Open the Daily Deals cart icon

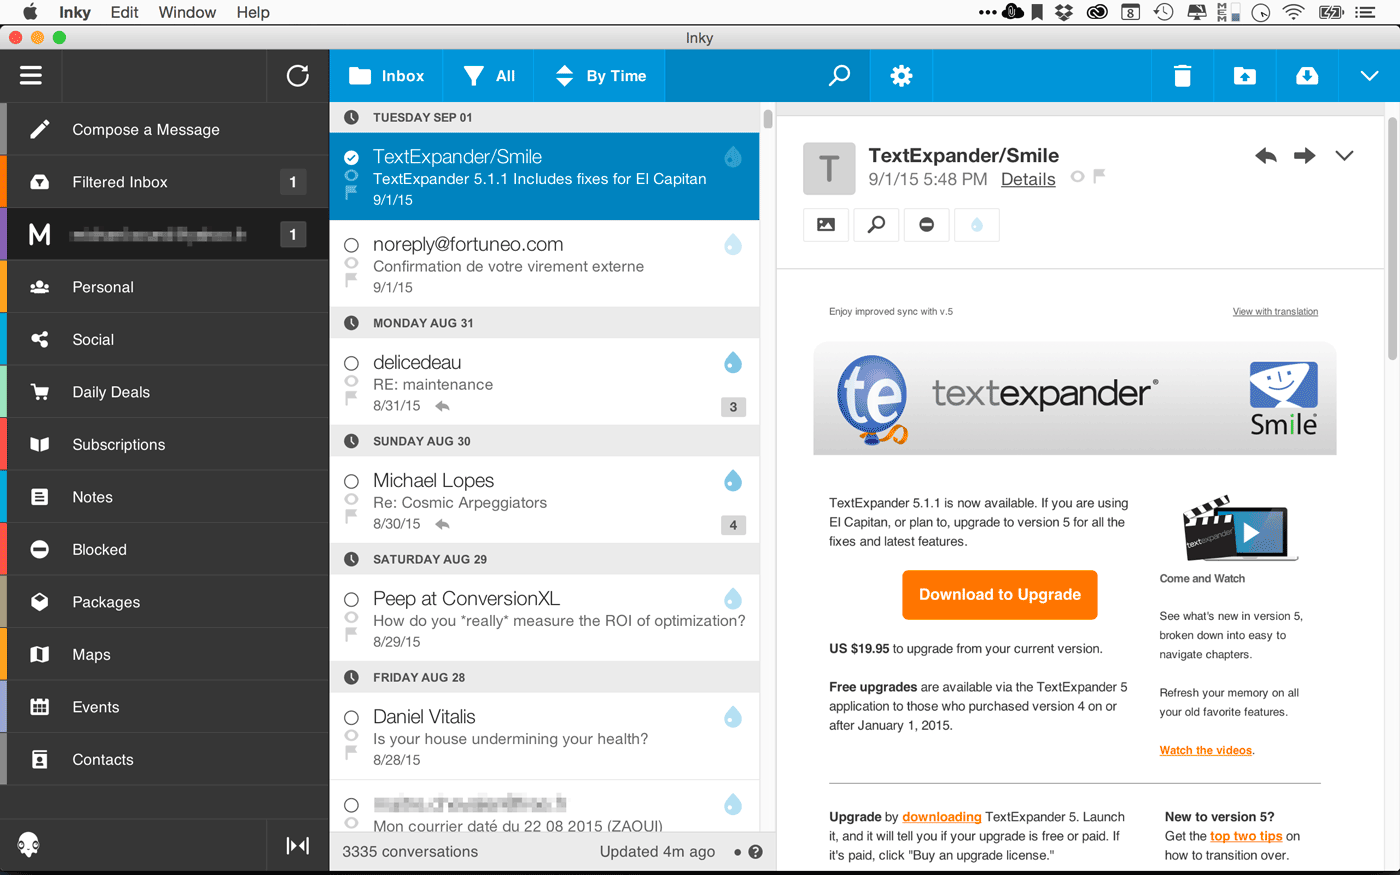(40, 392)
